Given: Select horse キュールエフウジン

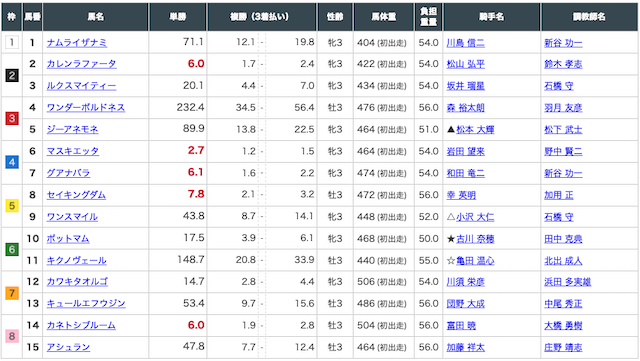Looking at the screenshot, I should pos(86,304).
